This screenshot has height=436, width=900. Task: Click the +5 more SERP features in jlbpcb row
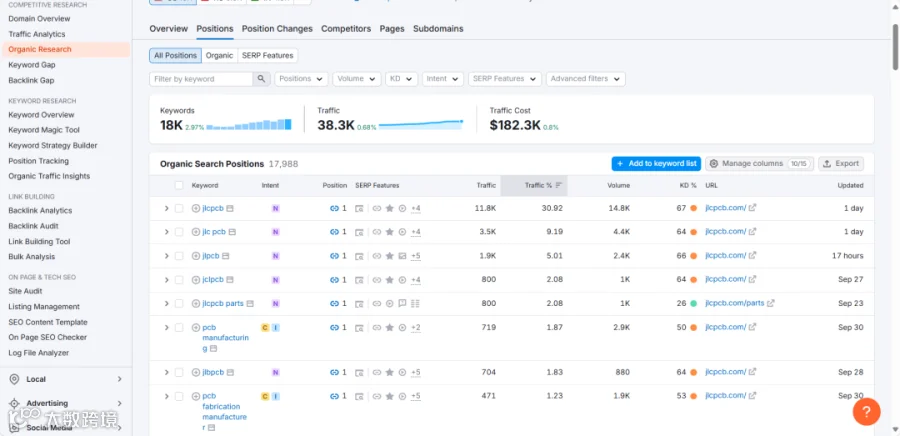point(416,372)
